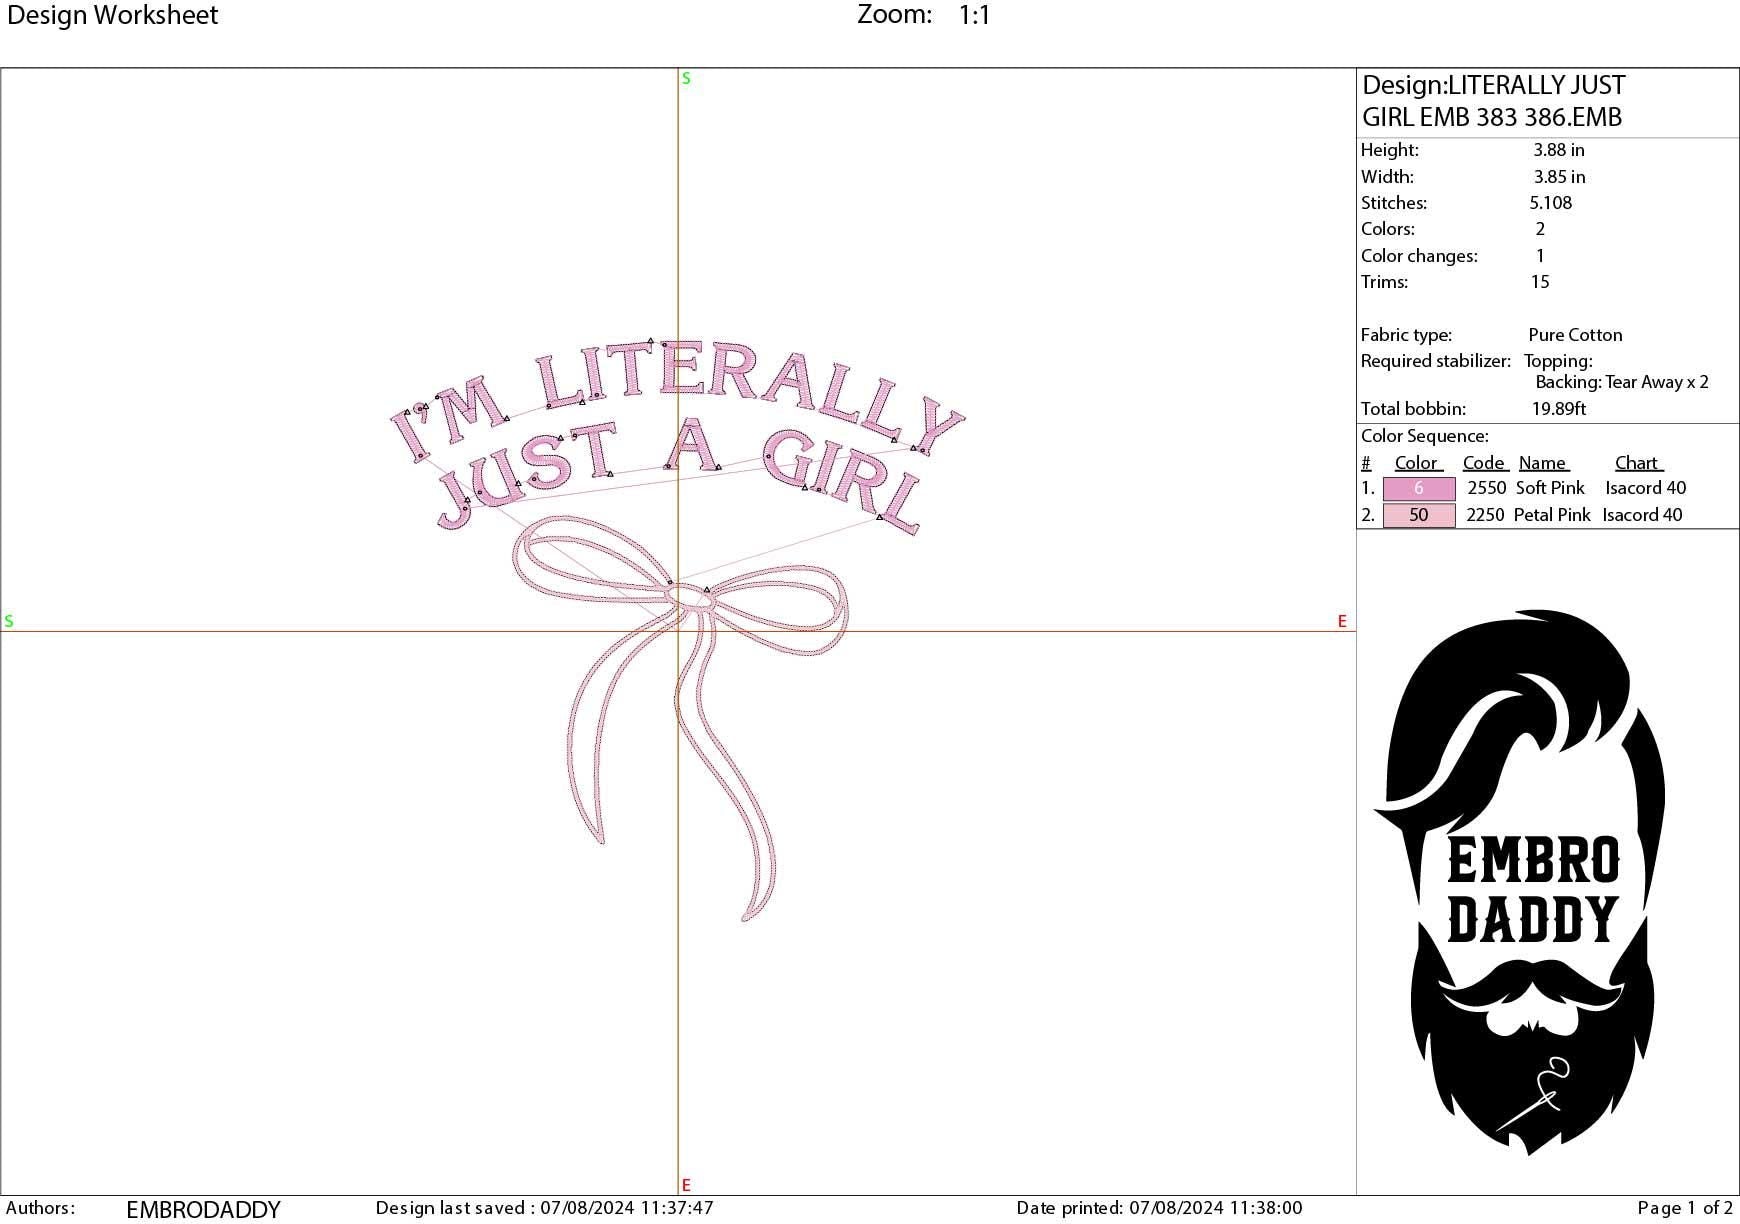Image resolution: width=1740 pixels, height=1224 pixels.
Task: Click the Name column heading
Action: pyautogui.click(x=1544, y=462)
